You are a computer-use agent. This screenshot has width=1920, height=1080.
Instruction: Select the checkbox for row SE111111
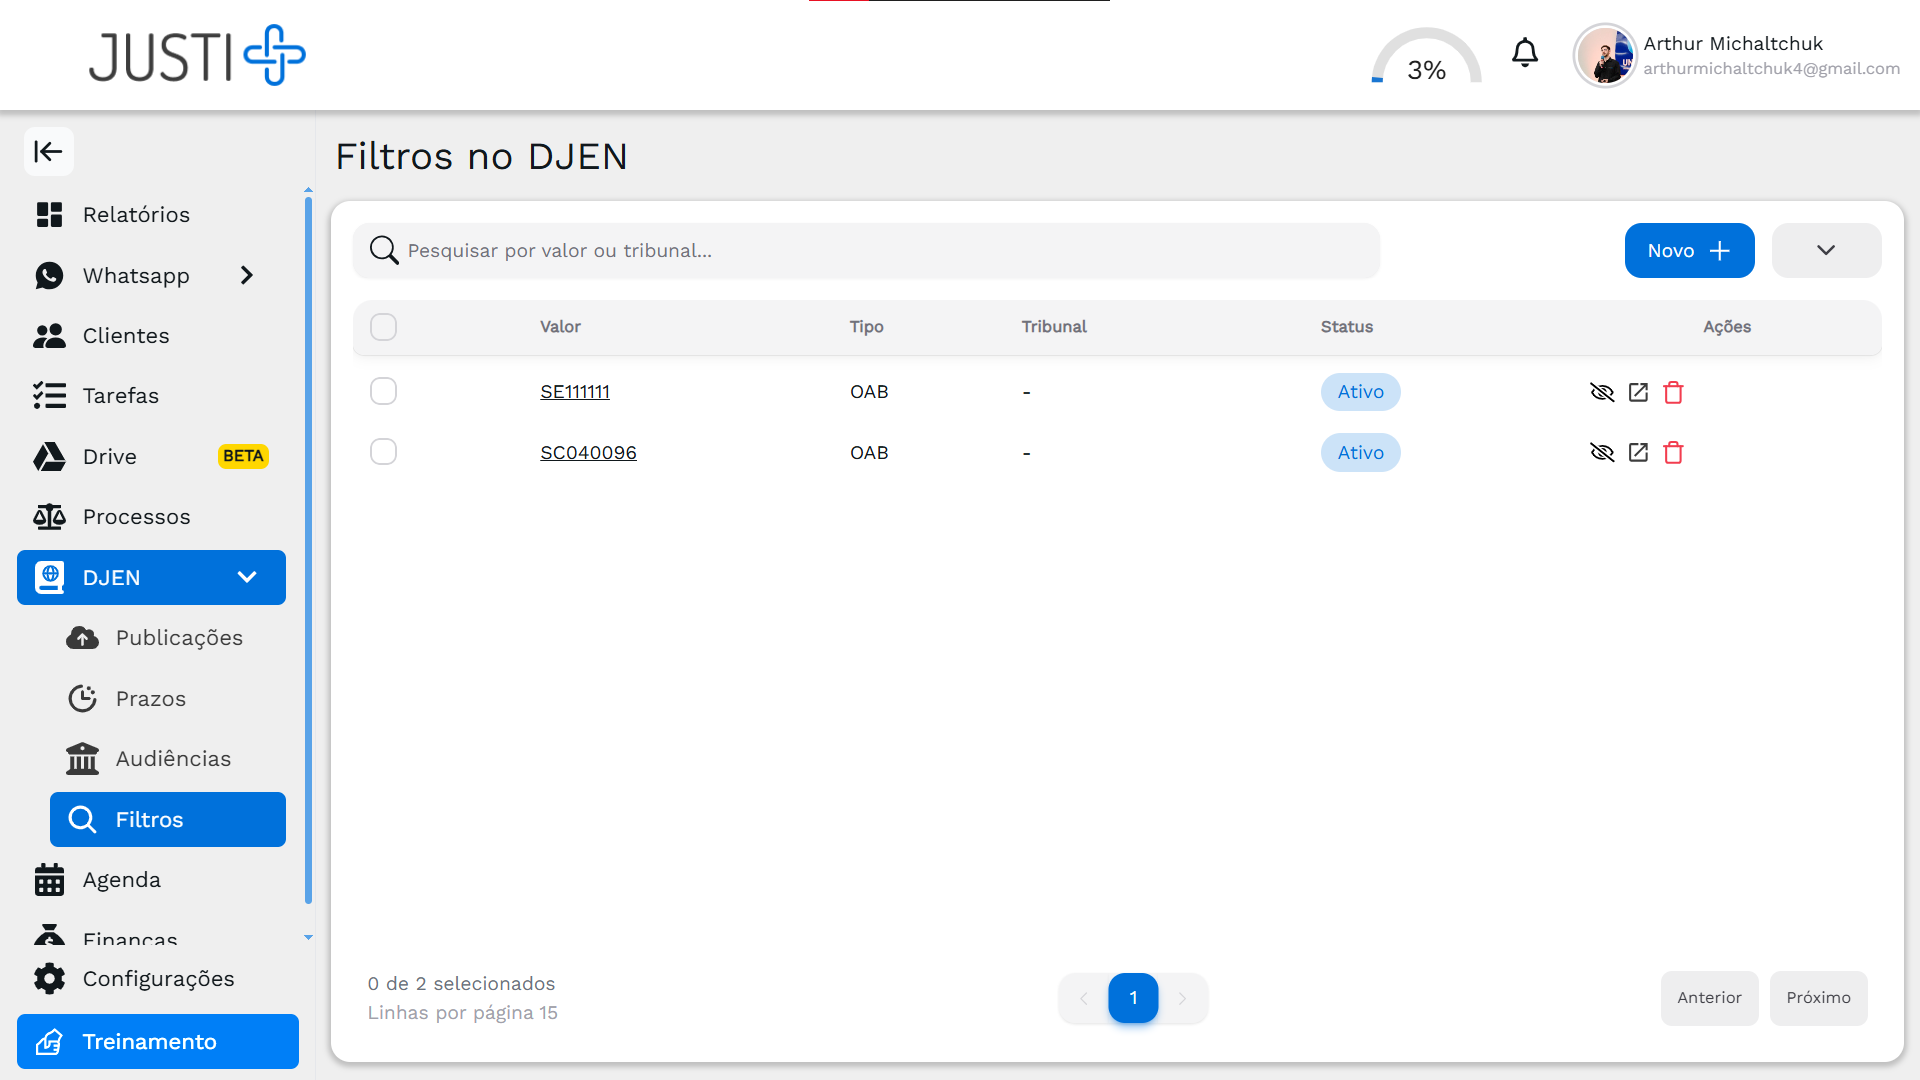tap(383, 391)
